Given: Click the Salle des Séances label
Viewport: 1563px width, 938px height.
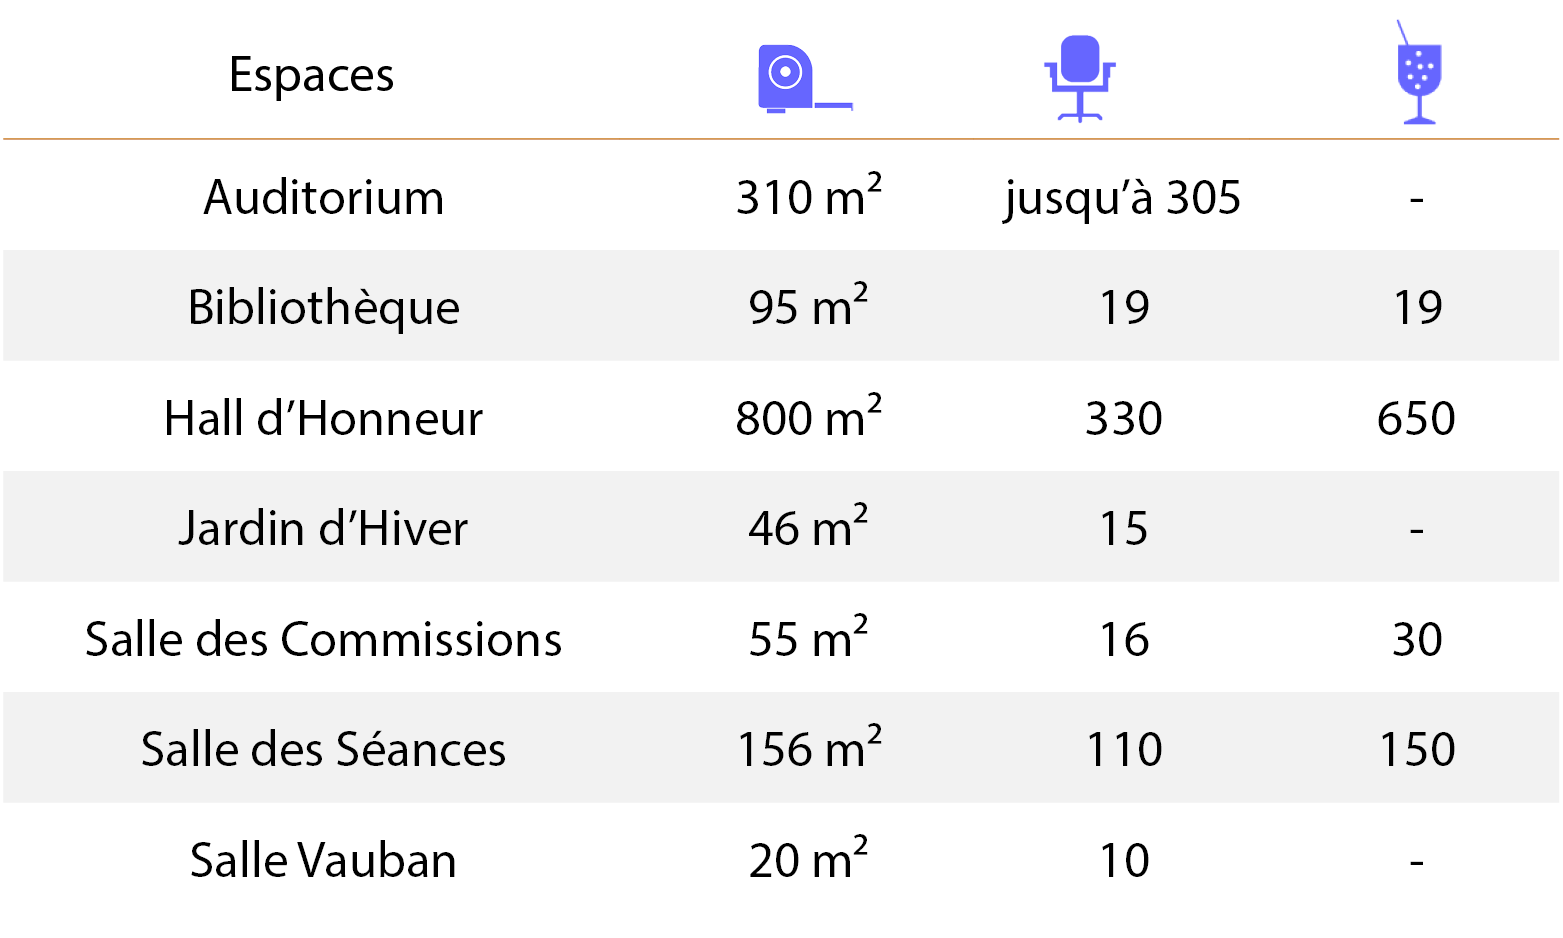Looking at the screenshot, I should coord(323,749).
